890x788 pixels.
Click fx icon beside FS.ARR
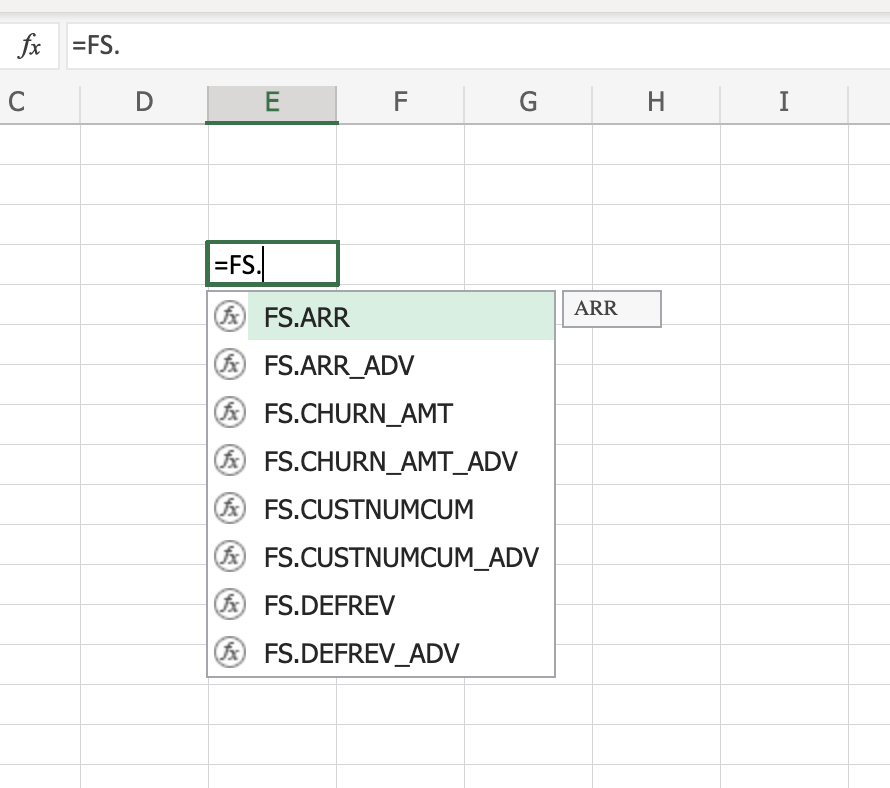click(230, 316)
